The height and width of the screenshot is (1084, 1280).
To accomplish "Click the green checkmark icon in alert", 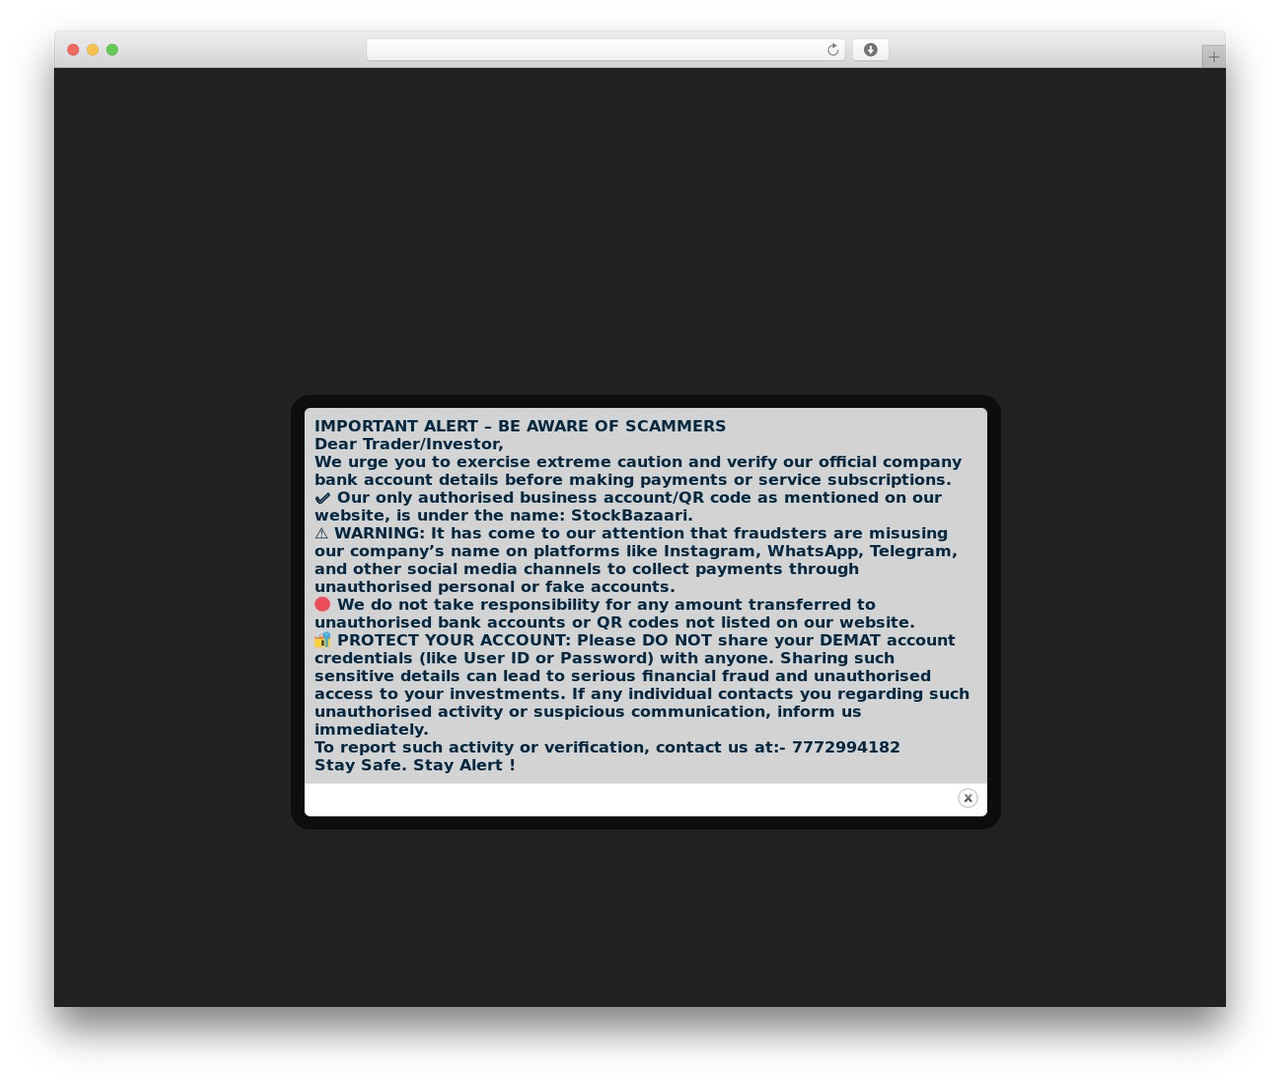I will coord(322,498).
